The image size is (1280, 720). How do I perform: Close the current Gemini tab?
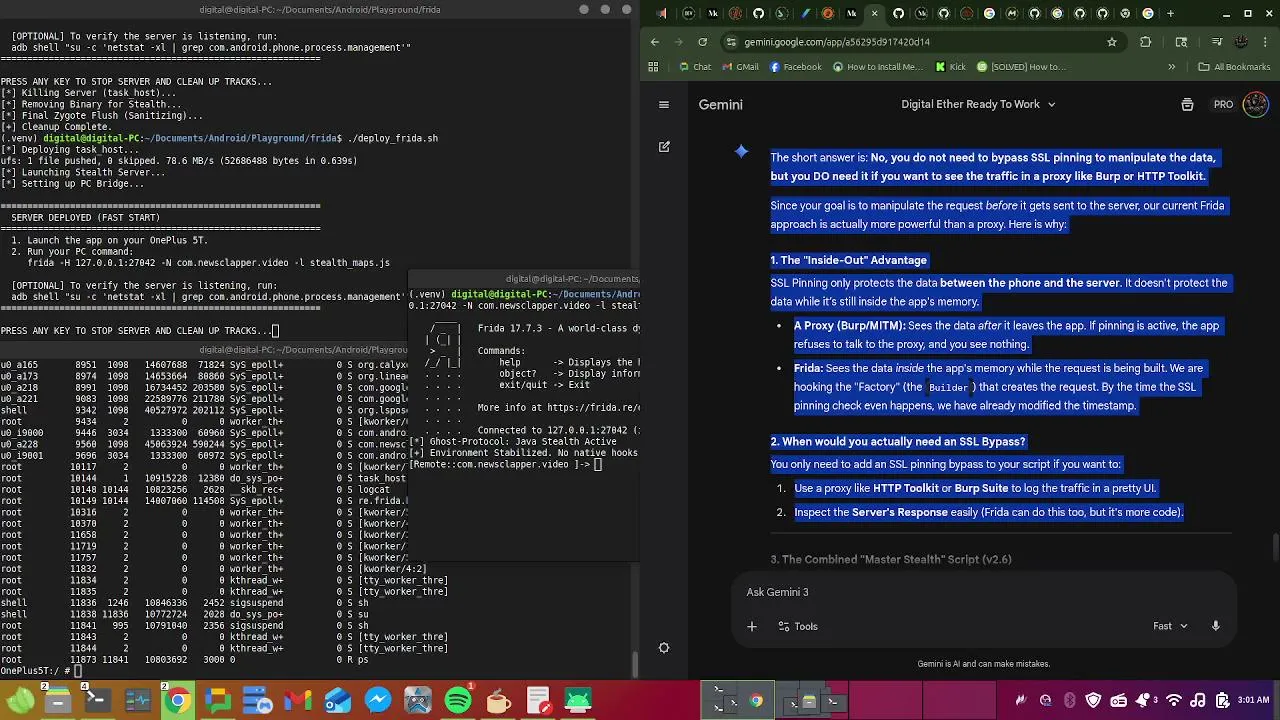[875, 14]
